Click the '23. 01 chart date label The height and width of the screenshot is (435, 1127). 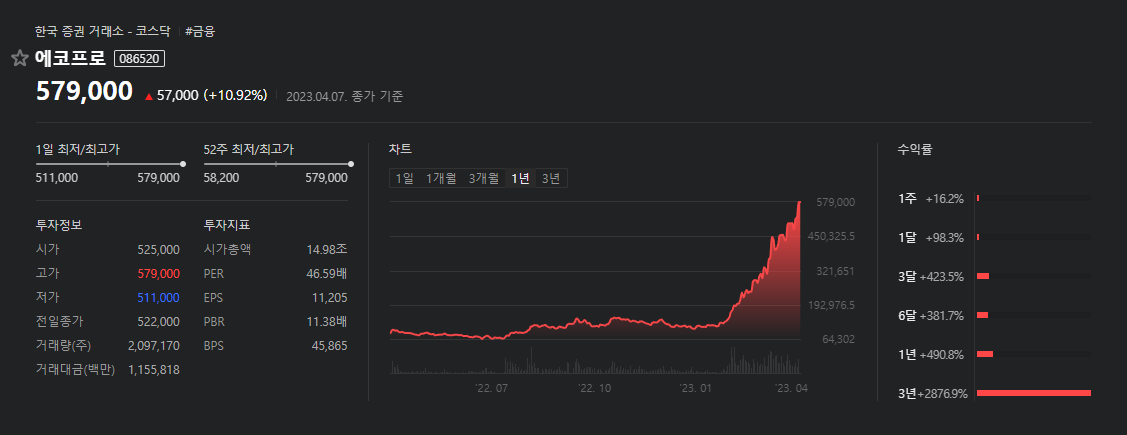coord(694,388)
